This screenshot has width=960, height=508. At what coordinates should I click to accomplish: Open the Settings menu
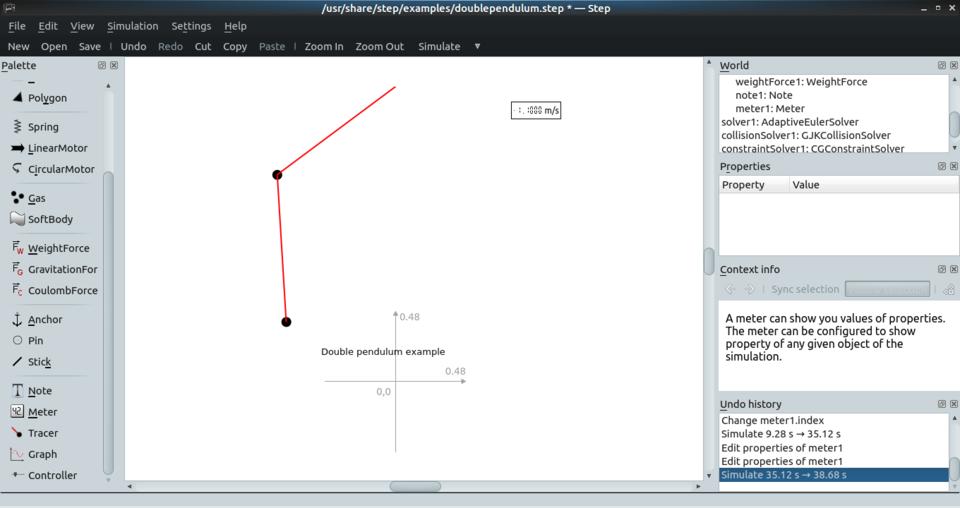pyautogui.click(x=191, y=26)
